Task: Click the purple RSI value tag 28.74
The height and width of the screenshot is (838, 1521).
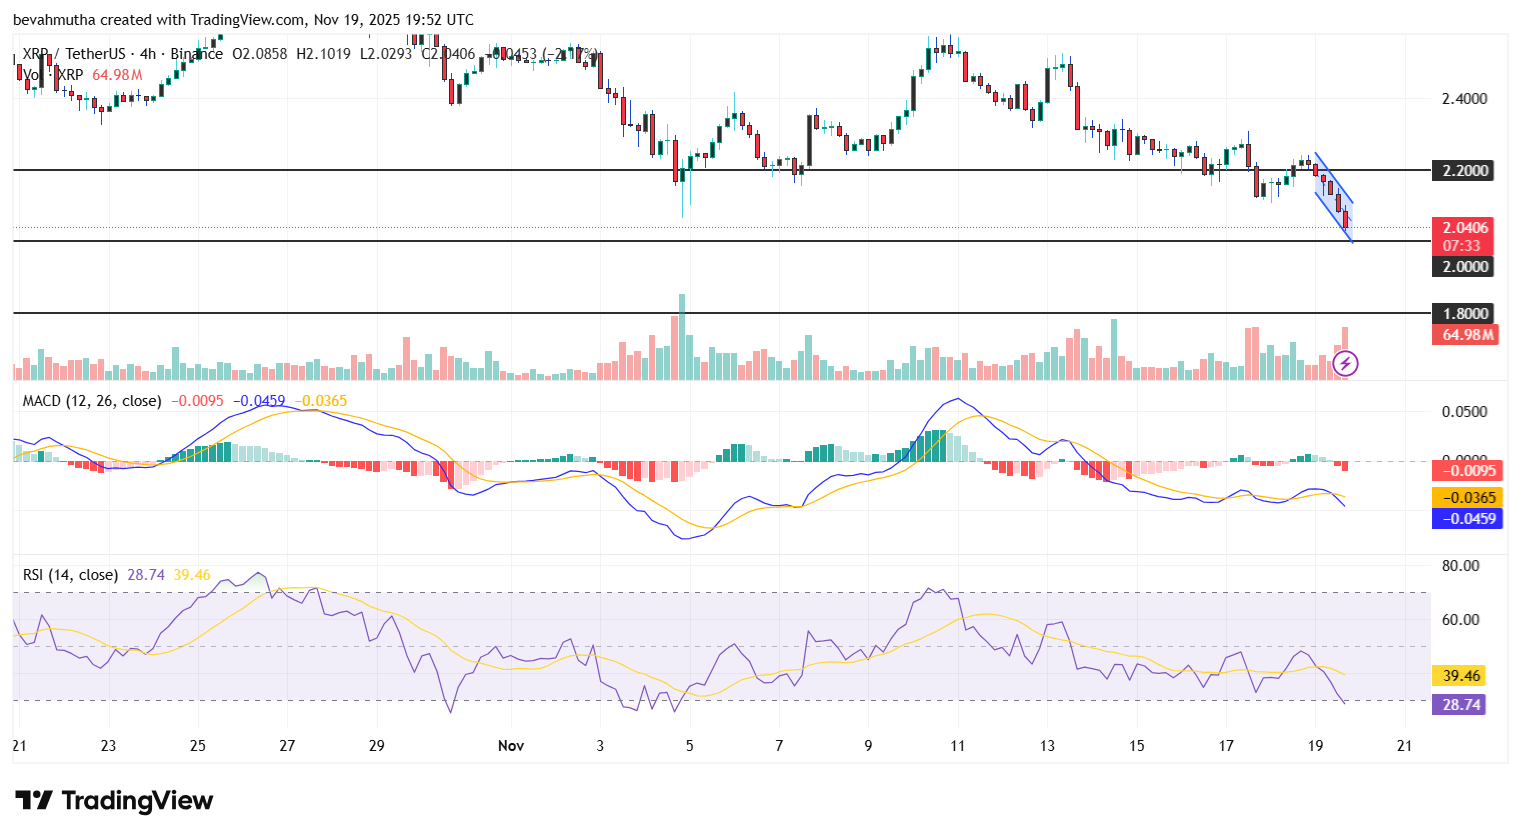Action: pyautogui.click(x=1460, y=705)
